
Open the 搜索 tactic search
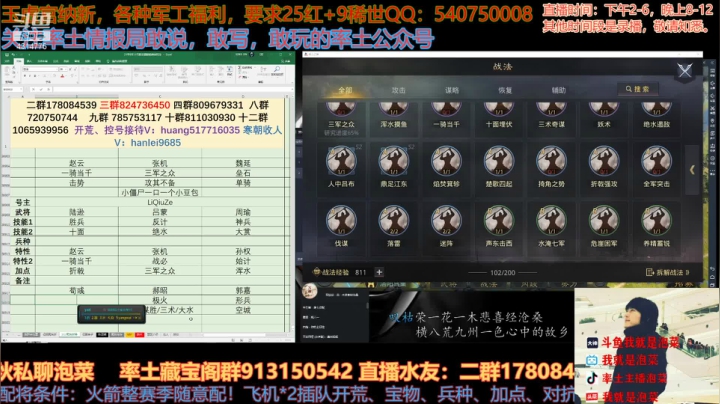tap(638, 89)
